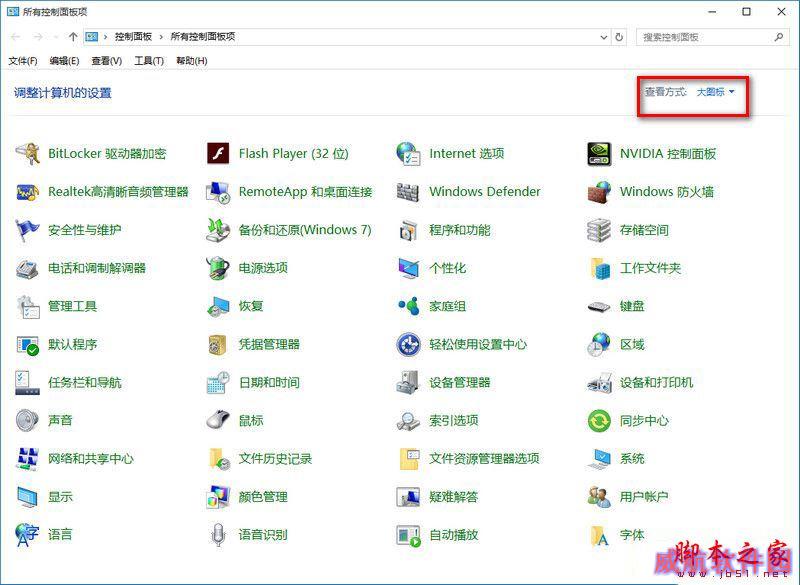Click the 鼠标 mouse icon
The image size is (800, 585).
point(218,421)
